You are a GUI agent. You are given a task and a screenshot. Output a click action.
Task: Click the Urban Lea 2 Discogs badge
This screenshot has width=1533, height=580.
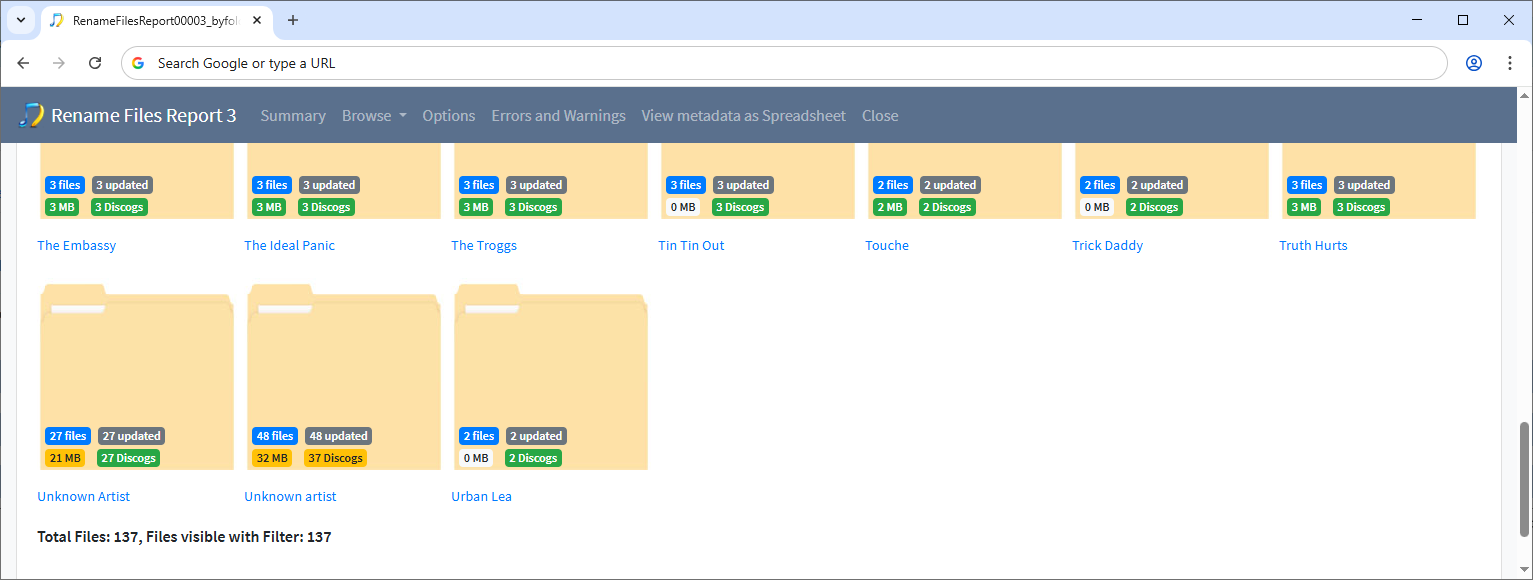(x=533, y=458)
